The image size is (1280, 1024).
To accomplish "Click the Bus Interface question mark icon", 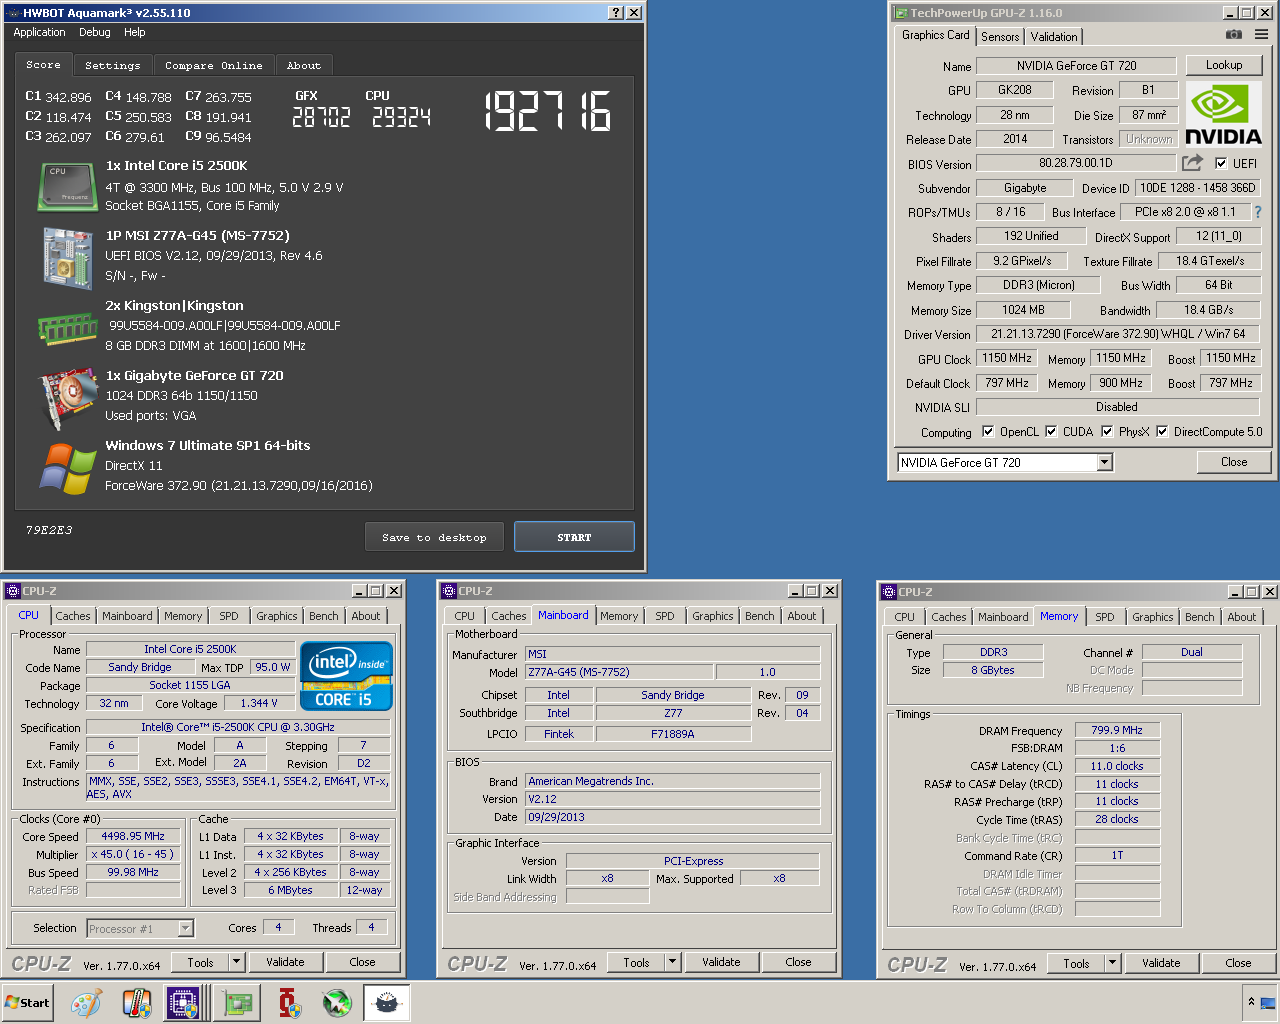I will pyautogui.click(x=1258, y=212).
